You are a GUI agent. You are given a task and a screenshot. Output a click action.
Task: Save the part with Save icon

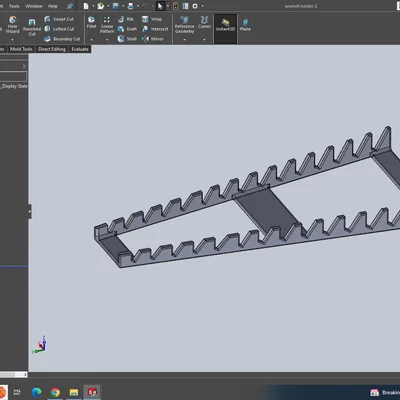click(x=116, y=6)
